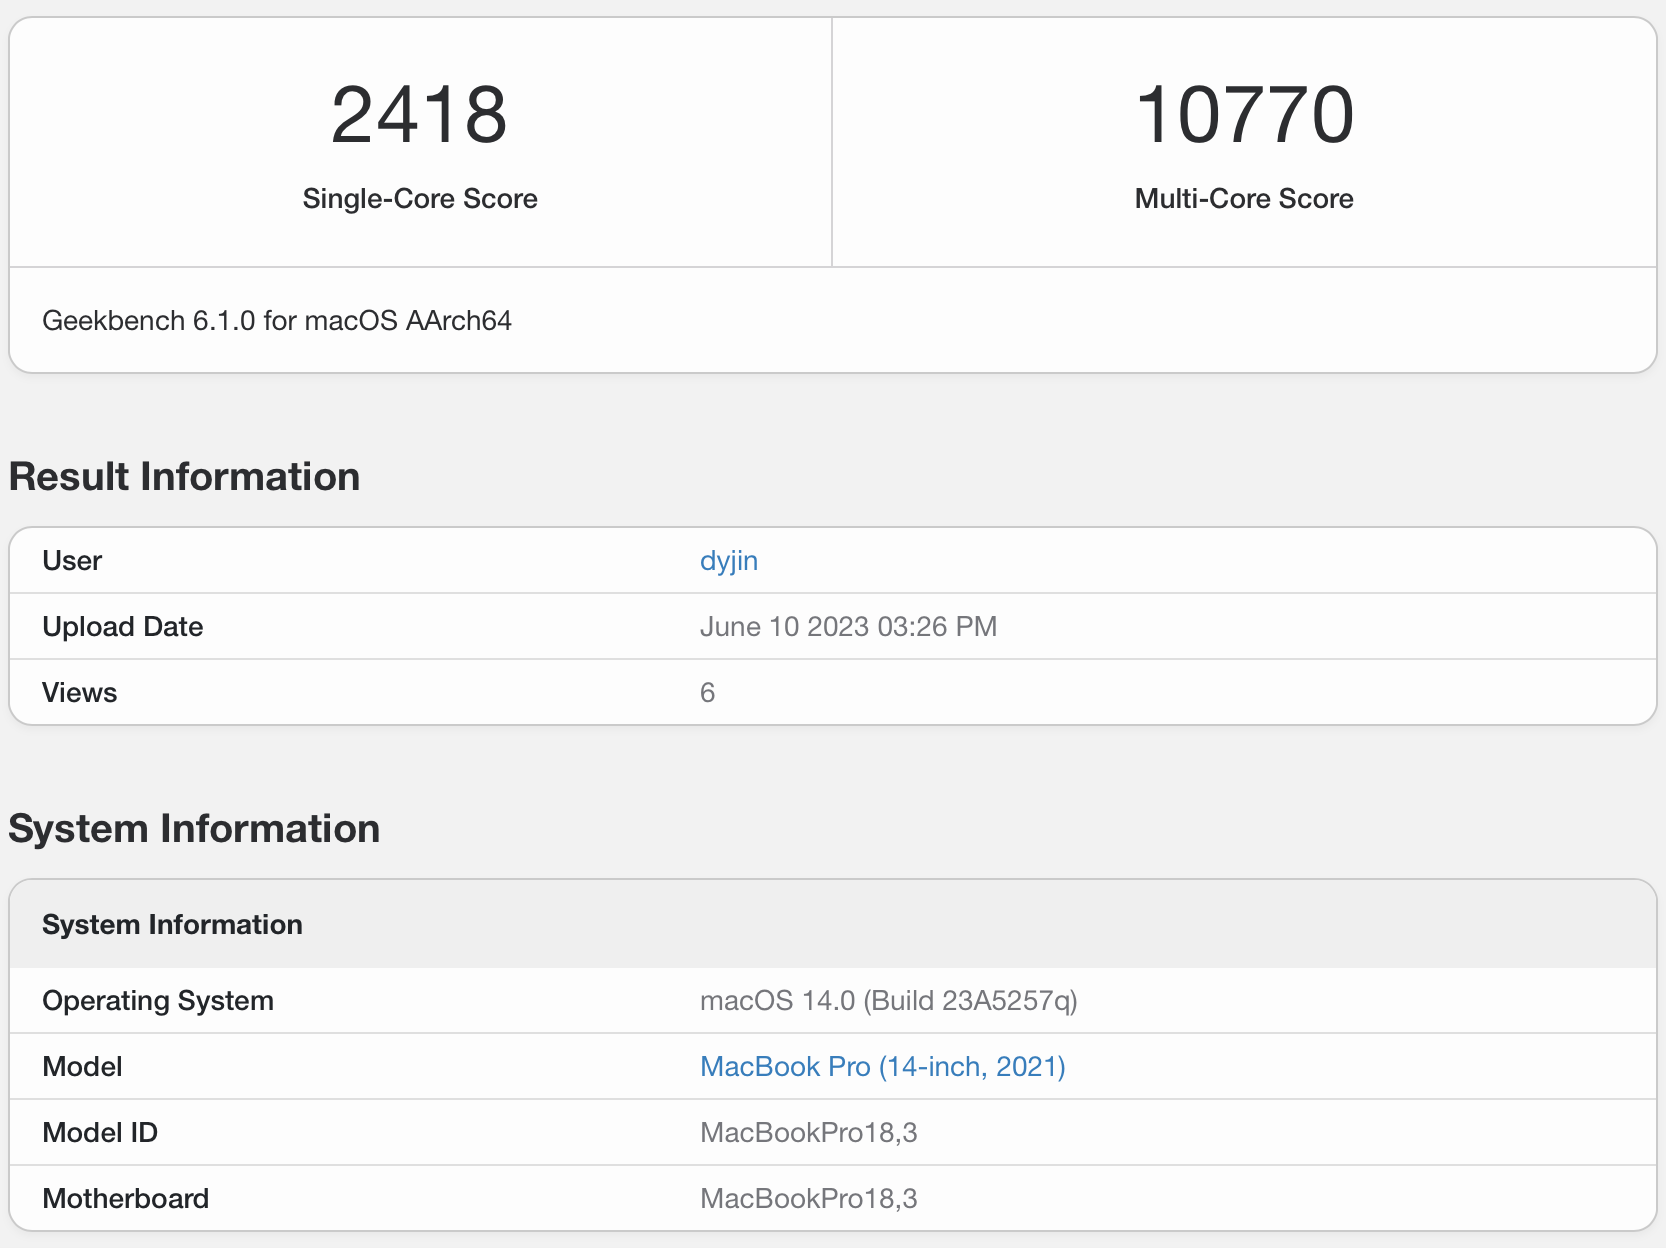Click the Operating System row label
This screenshot has width=1666, height=1248.
pos(158,1001)
